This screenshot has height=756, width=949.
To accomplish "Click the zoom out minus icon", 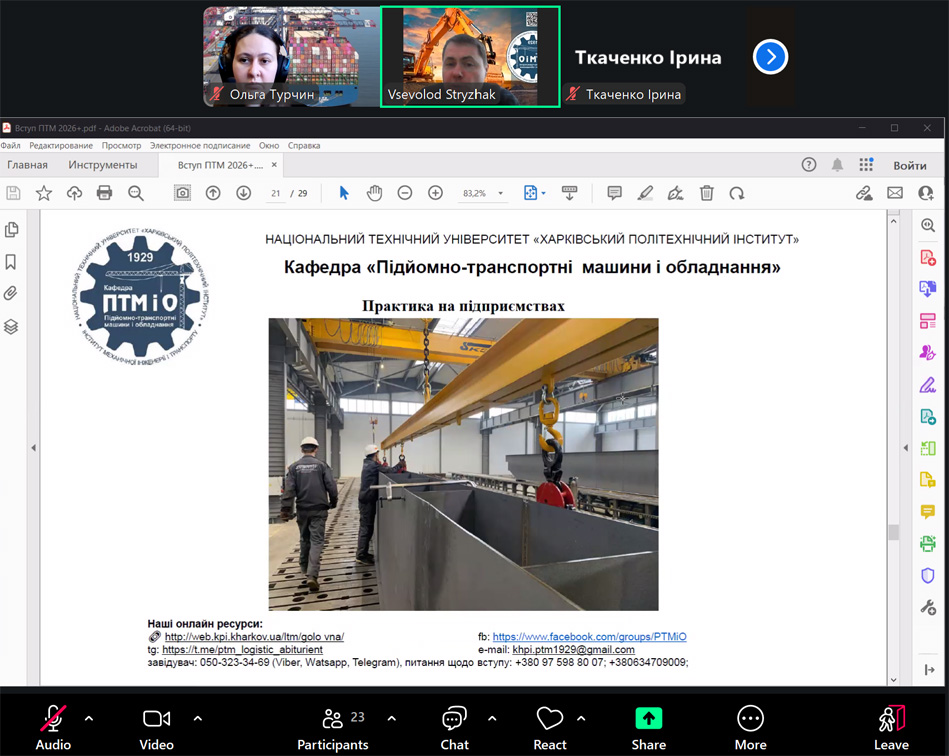I will (405, 193).
